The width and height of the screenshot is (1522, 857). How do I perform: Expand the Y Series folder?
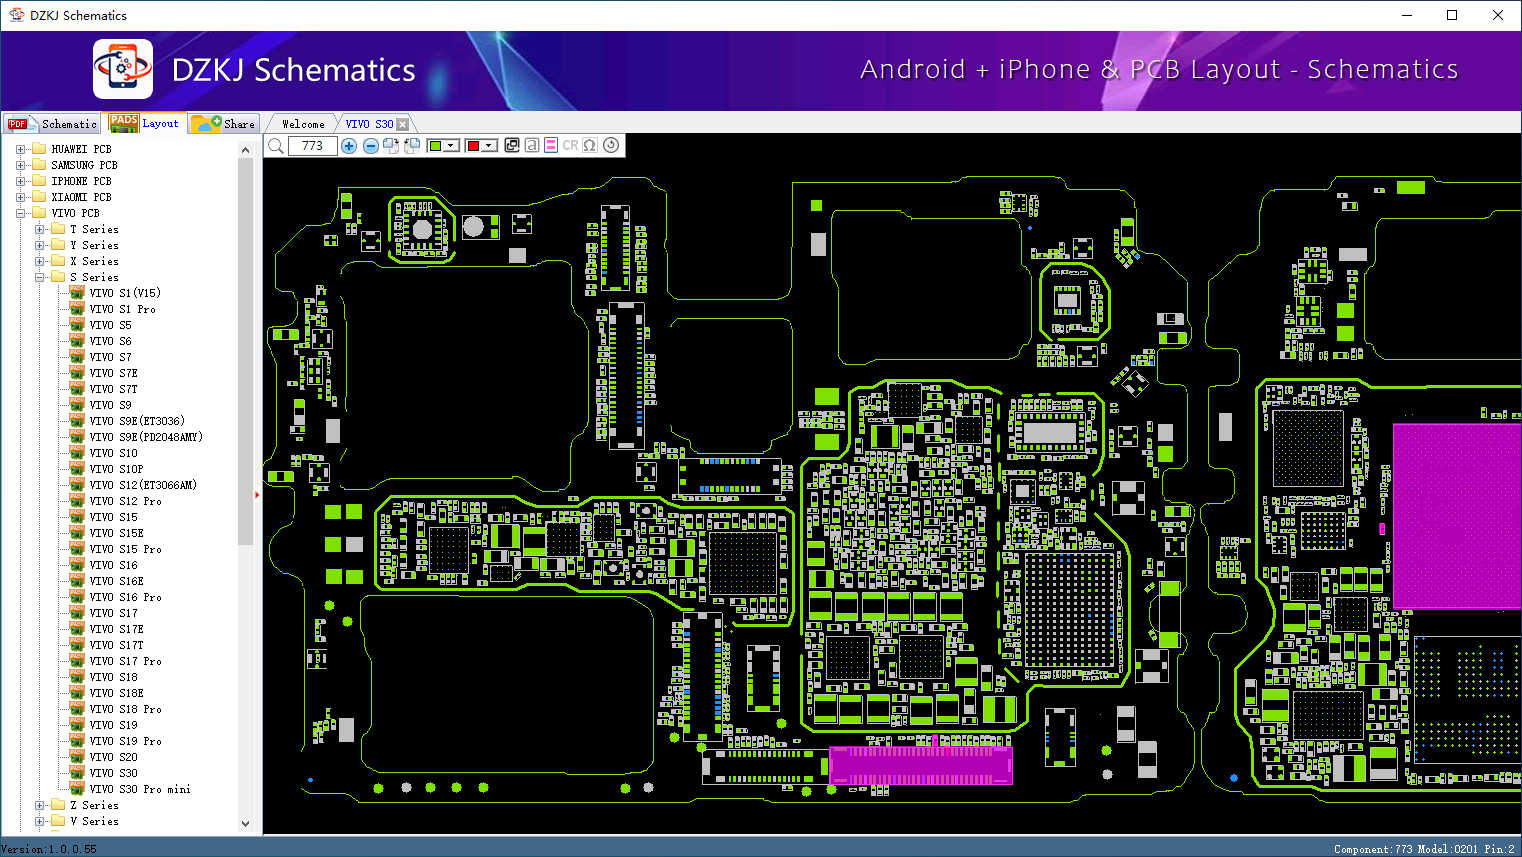click(39, 245)
